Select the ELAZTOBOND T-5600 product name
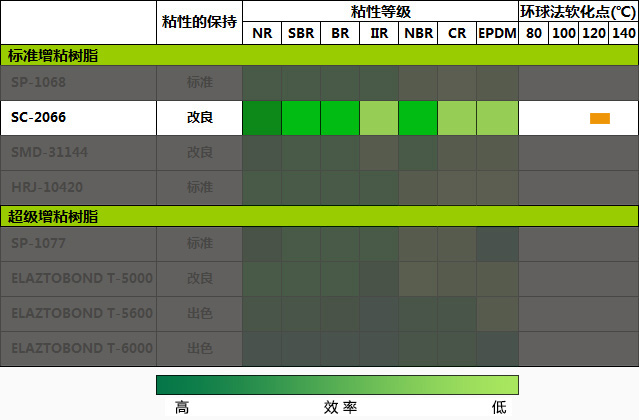The image size is (639, 420). (82, 314)
